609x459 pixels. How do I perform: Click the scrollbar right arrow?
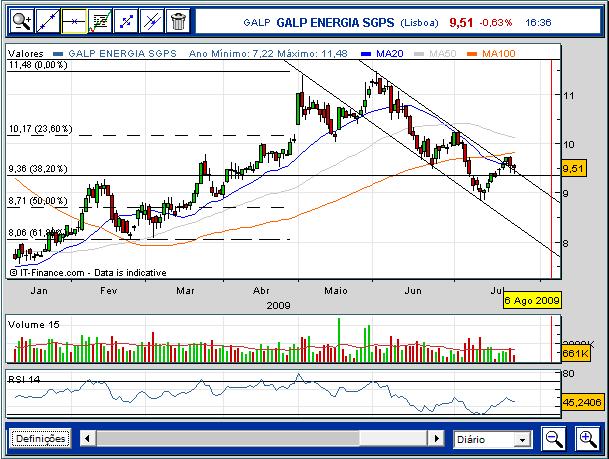pos(437,439)
